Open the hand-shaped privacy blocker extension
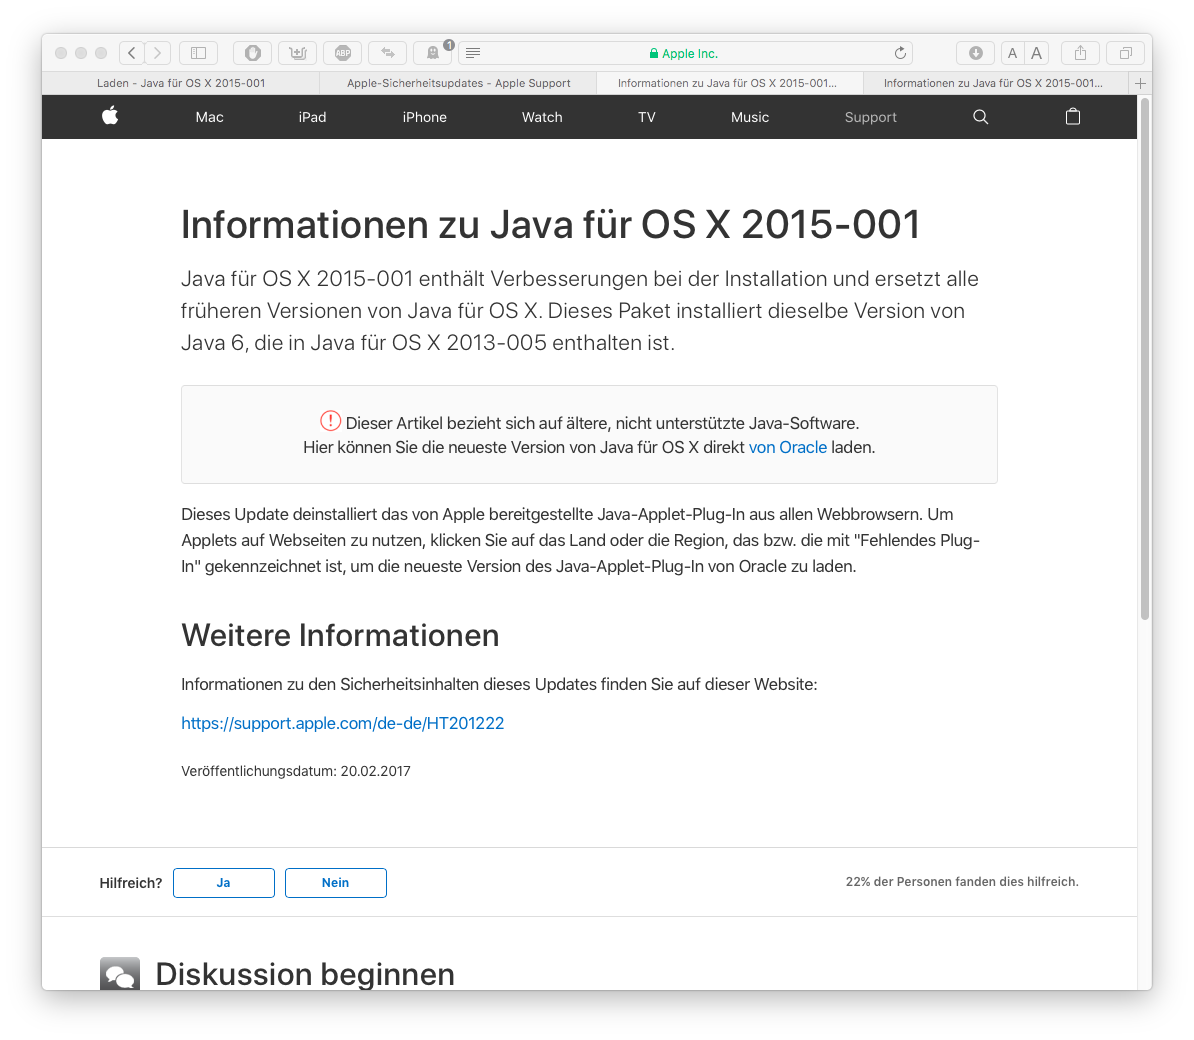 253,53
